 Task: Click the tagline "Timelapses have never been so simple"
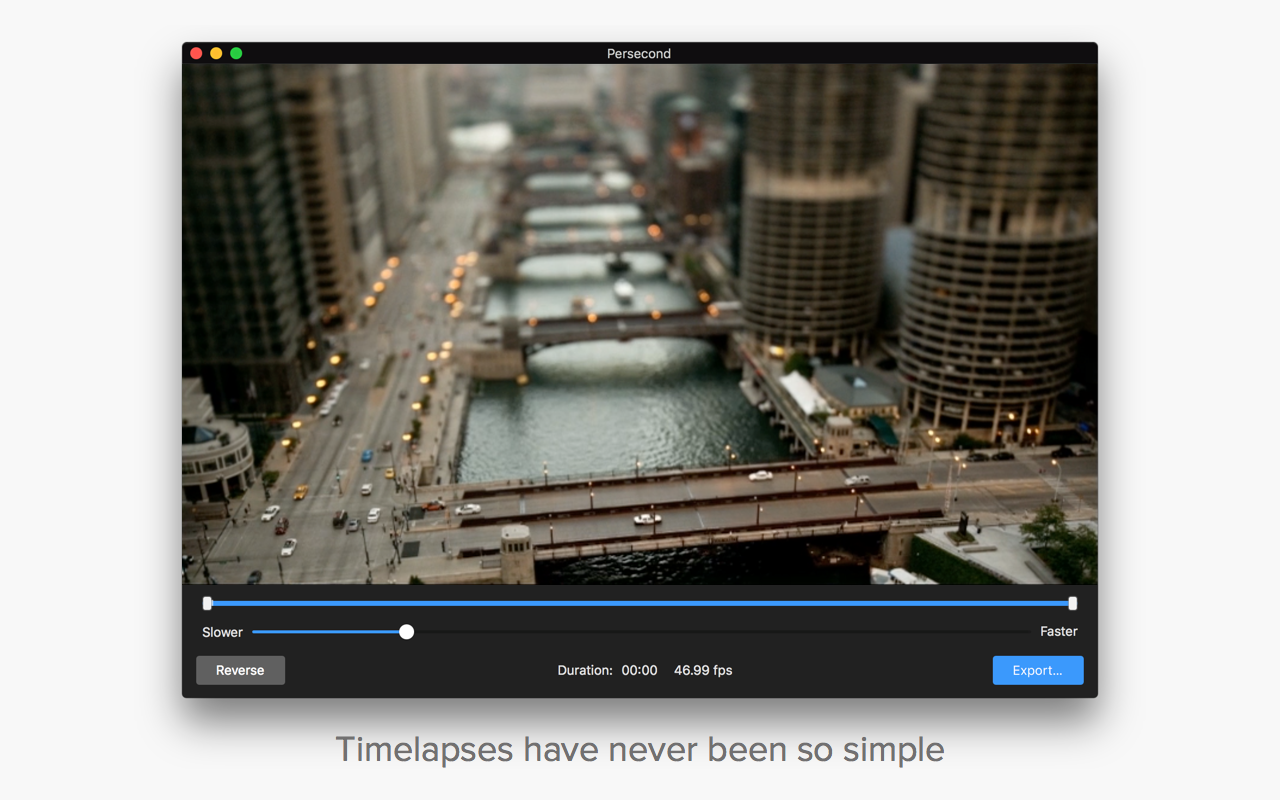click(640, 749)
